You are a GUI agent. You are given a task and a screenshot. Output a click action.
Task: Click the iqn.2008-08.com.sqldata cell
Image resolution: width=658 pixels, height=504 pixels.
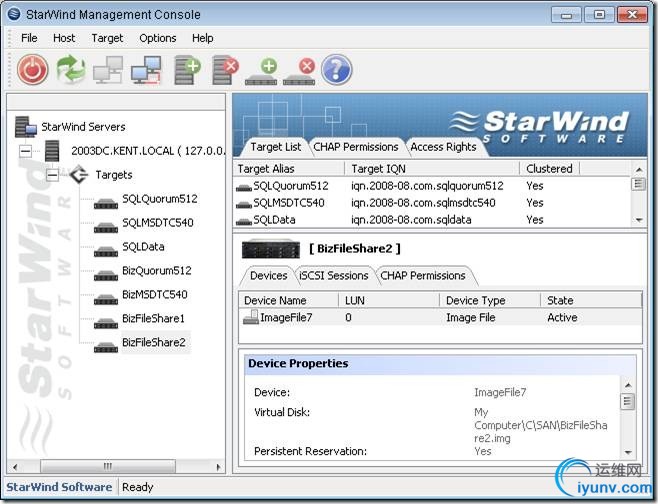click(x=411, y=220)
